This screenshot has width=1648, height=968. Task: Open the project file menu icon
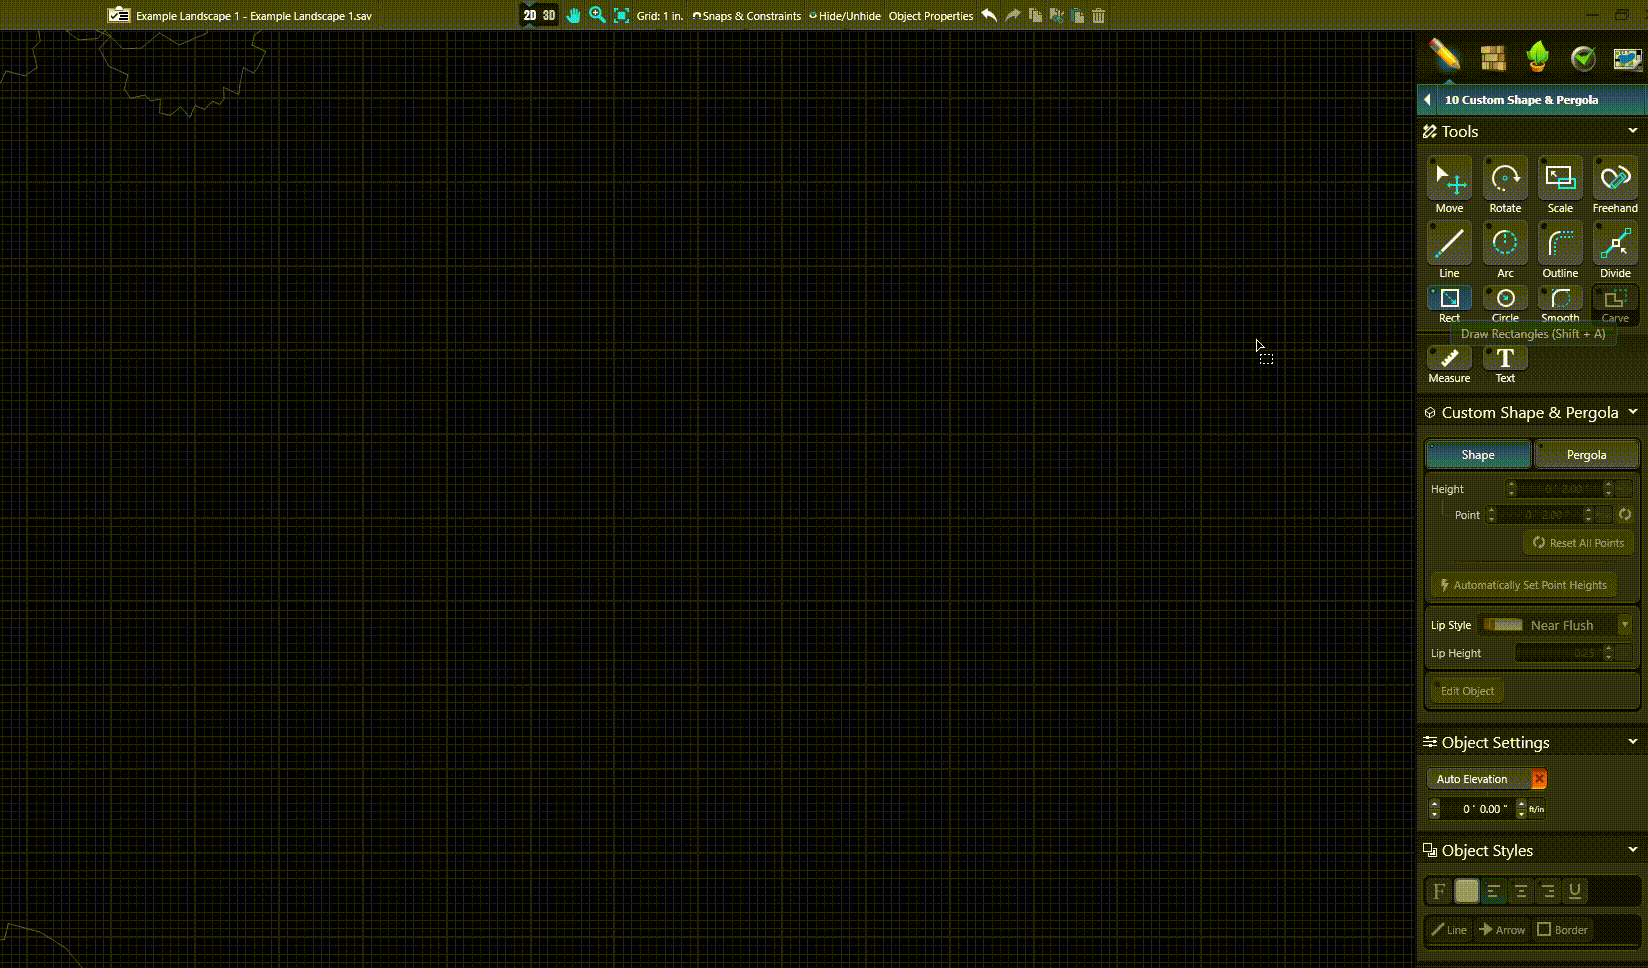(119, 15)
